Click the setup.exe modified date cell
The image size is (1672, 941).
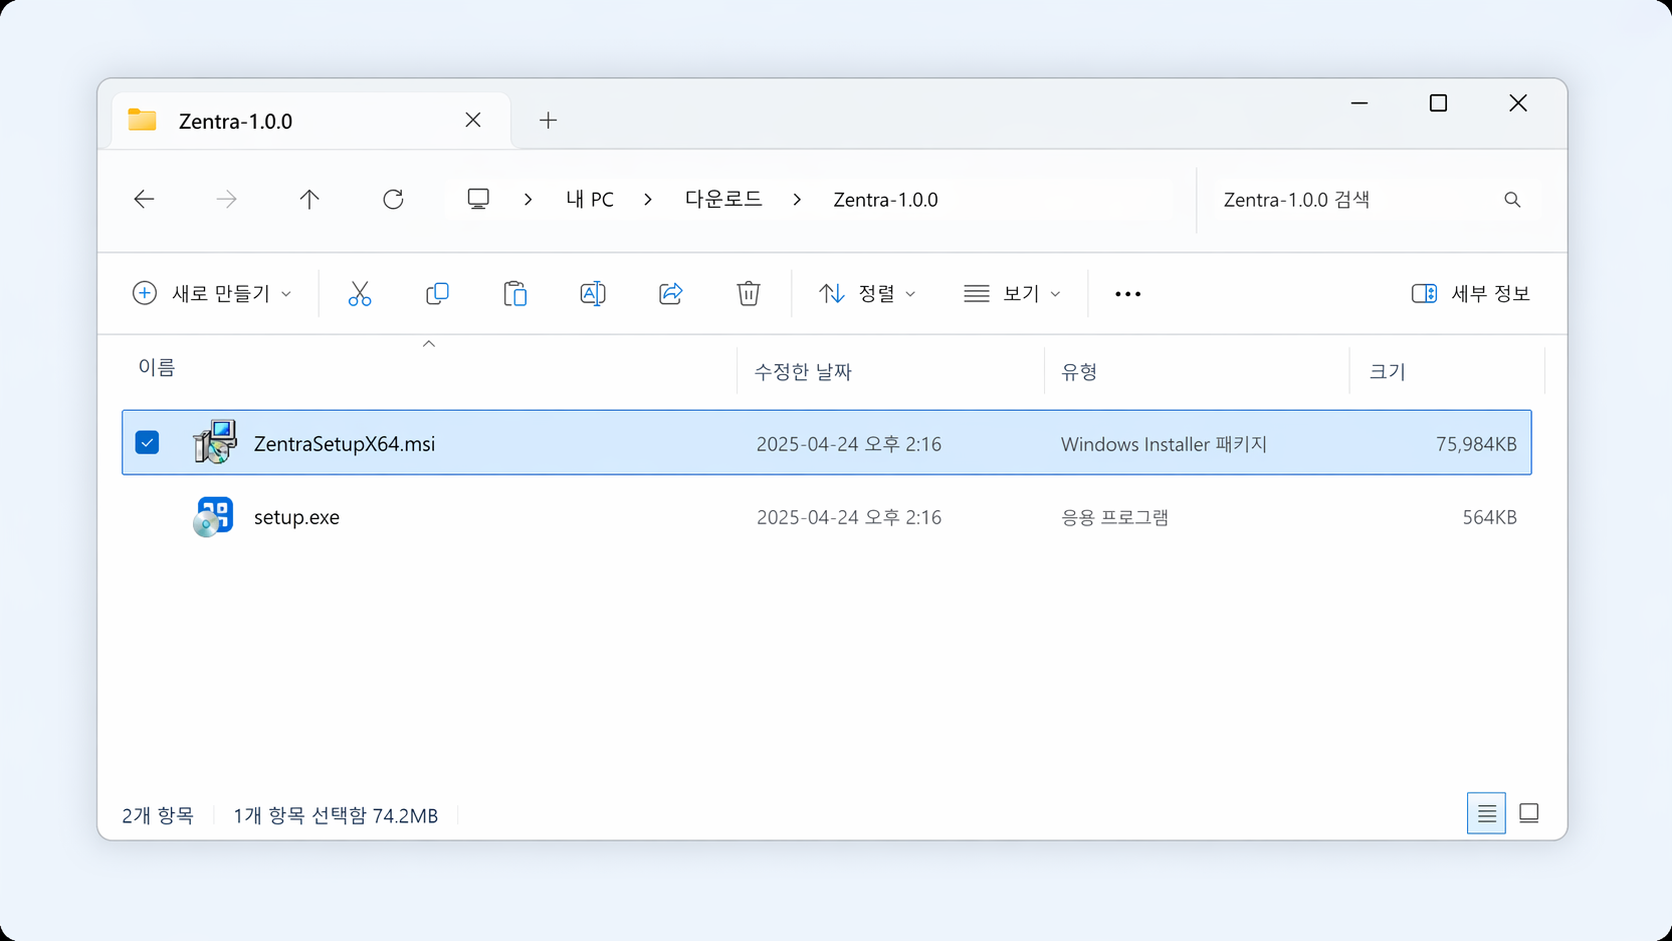point(849,517)
